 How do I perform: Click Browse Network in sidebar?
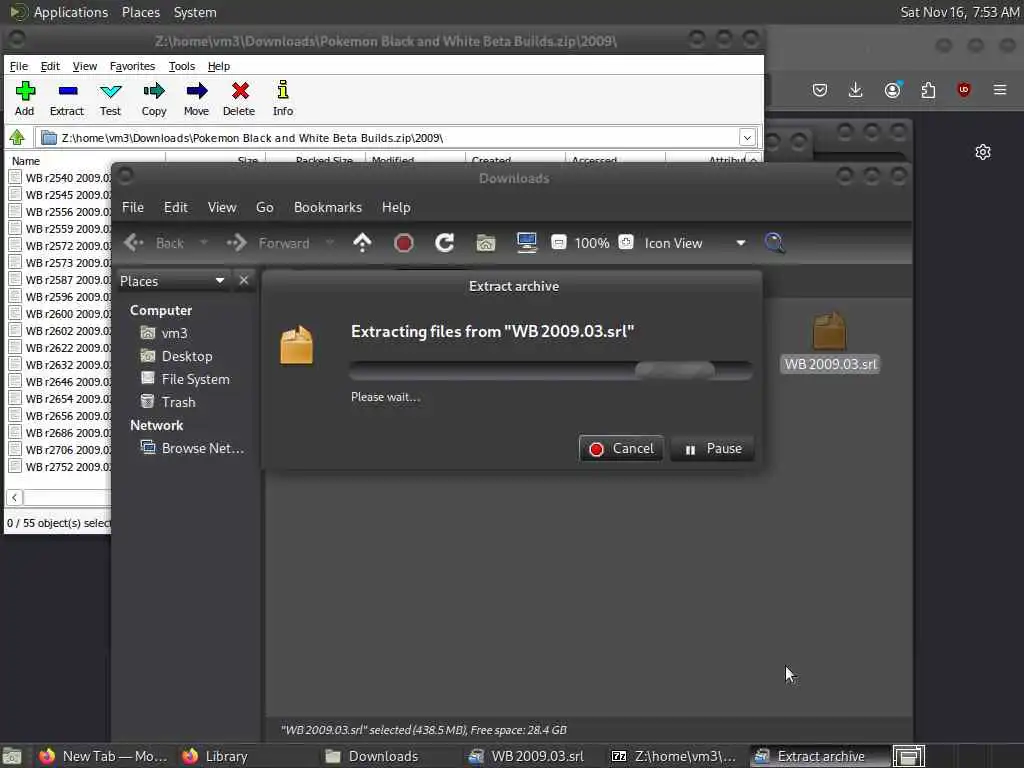pyautogui.click(x=192, y=448)
